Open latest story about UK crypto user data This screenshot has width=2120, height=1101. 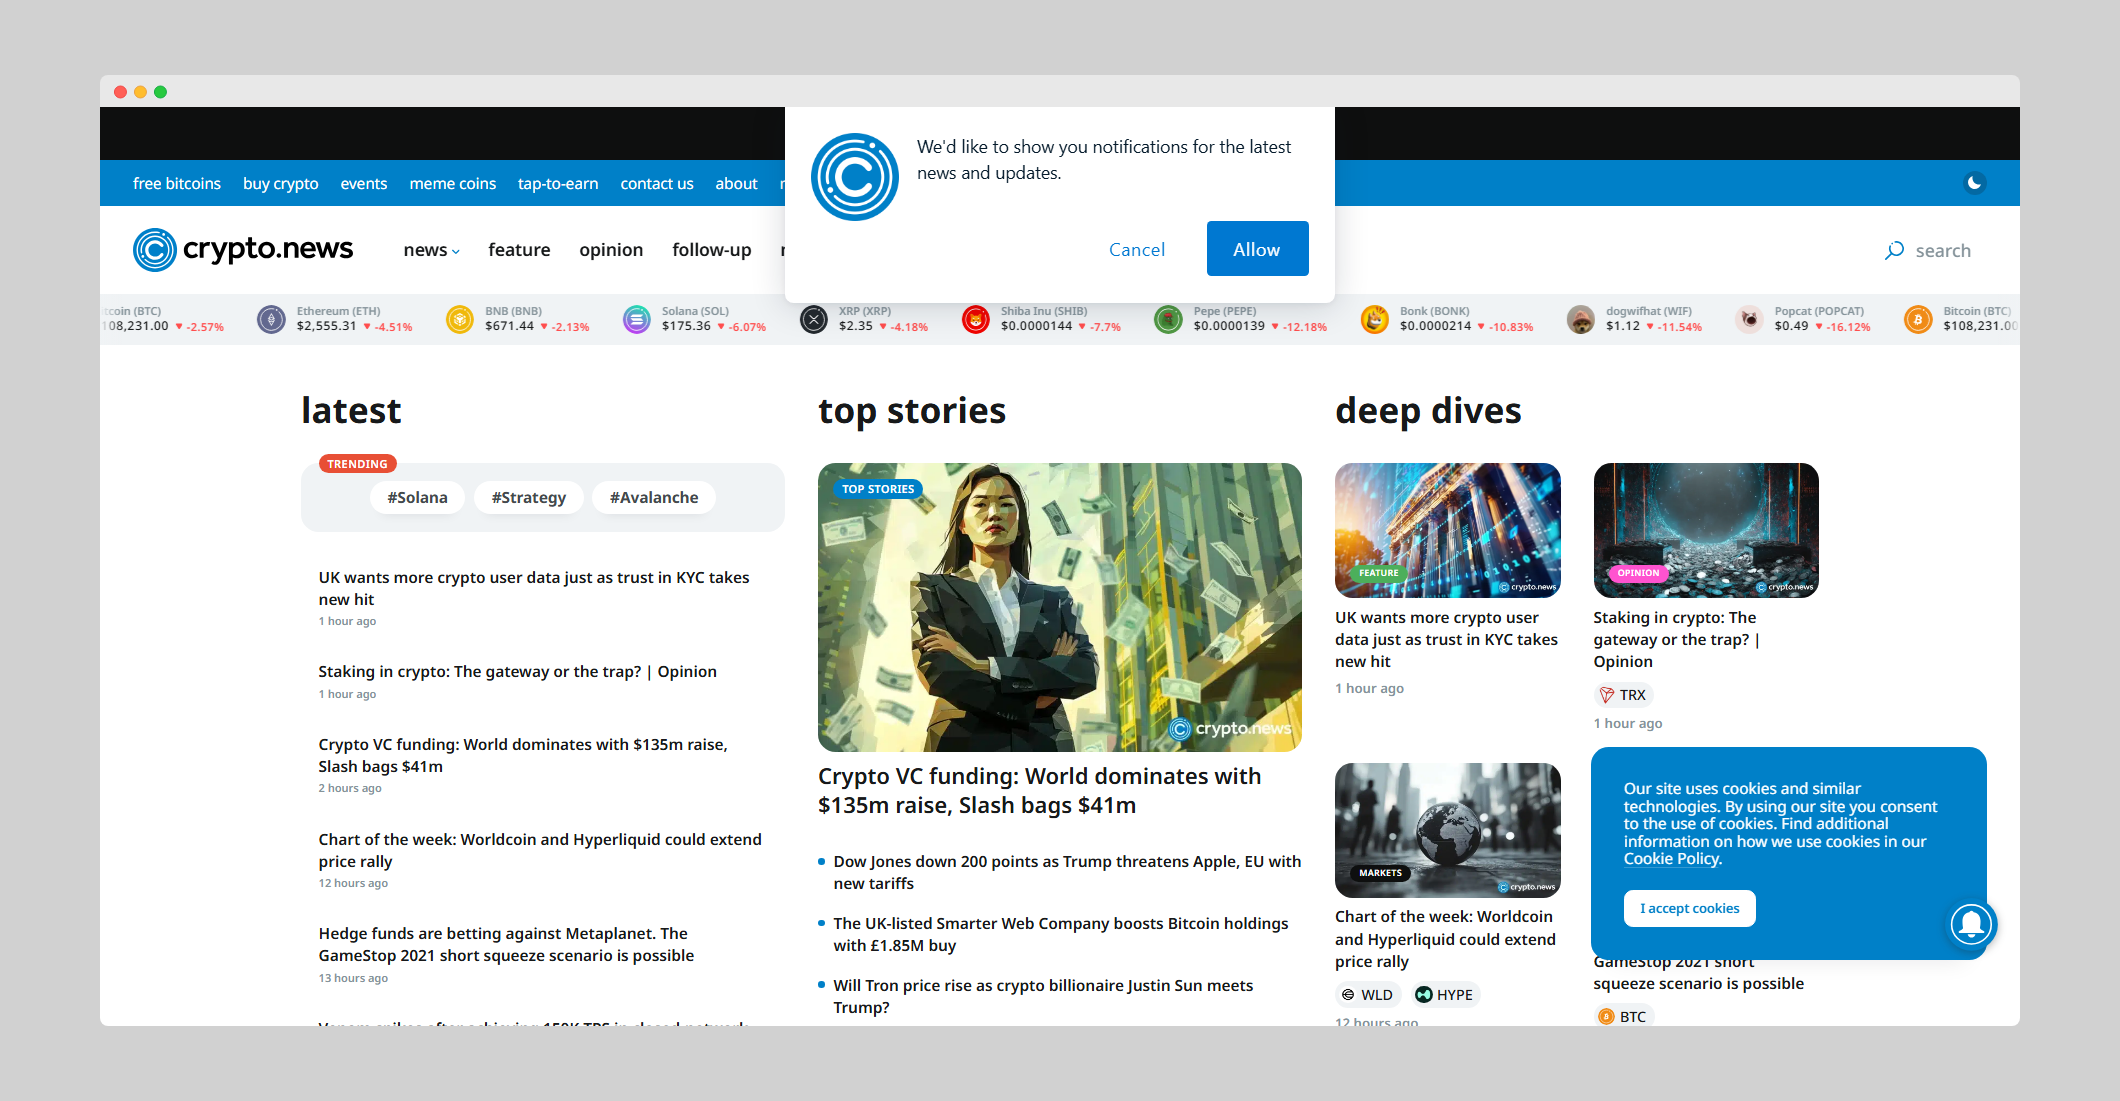click(534, 588)
